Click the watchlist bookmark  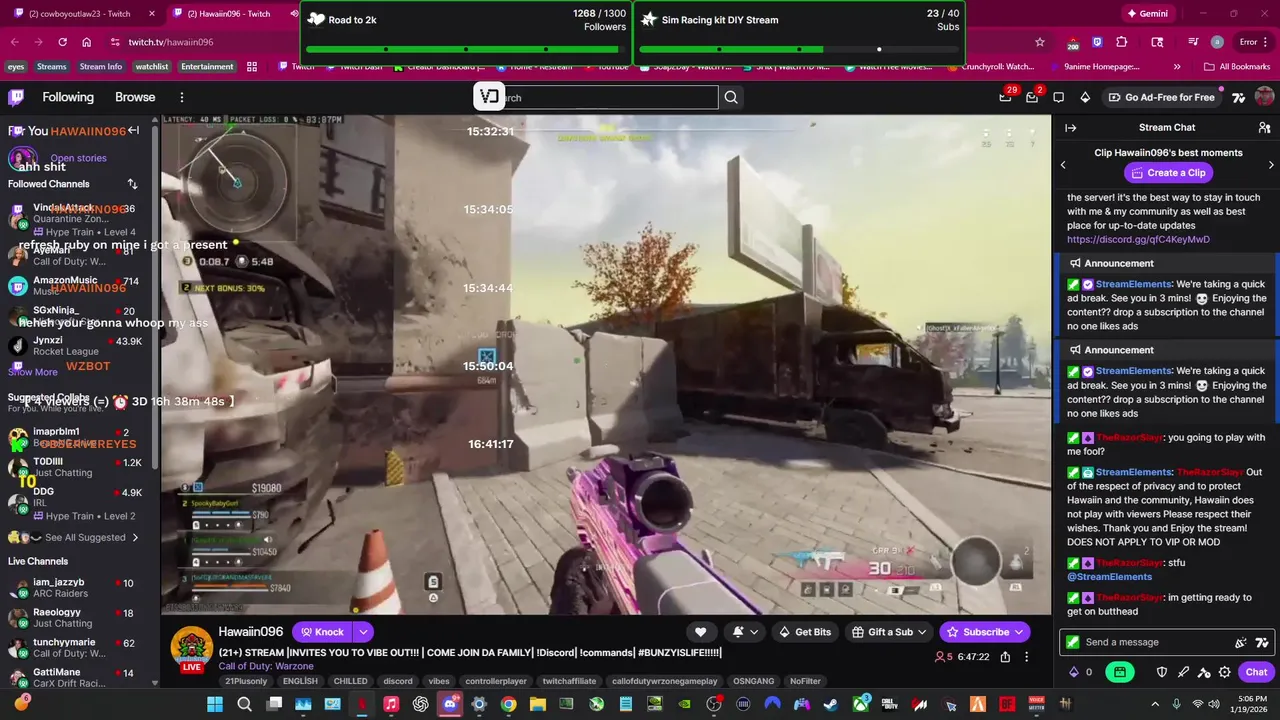click(151, 67)
